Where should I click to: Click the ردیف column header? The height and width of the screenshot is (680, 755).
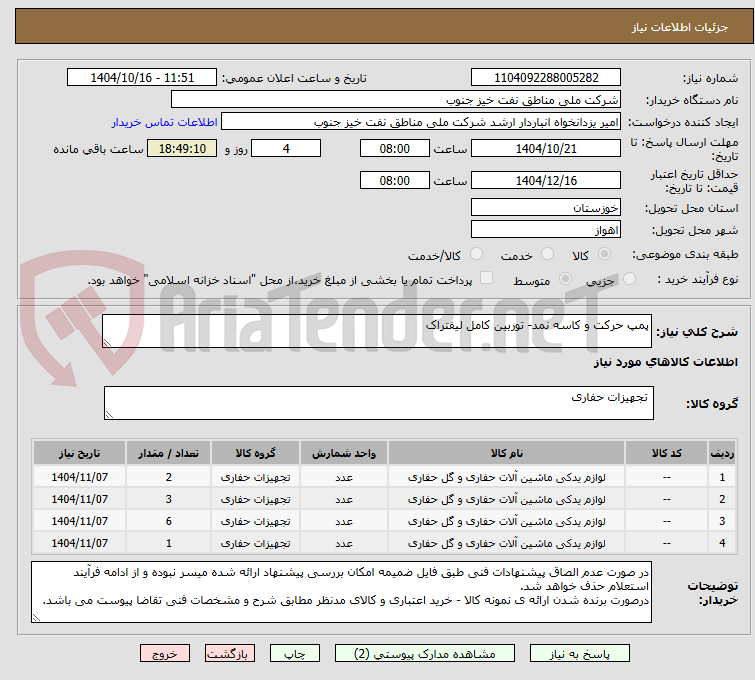click(722, 453)
